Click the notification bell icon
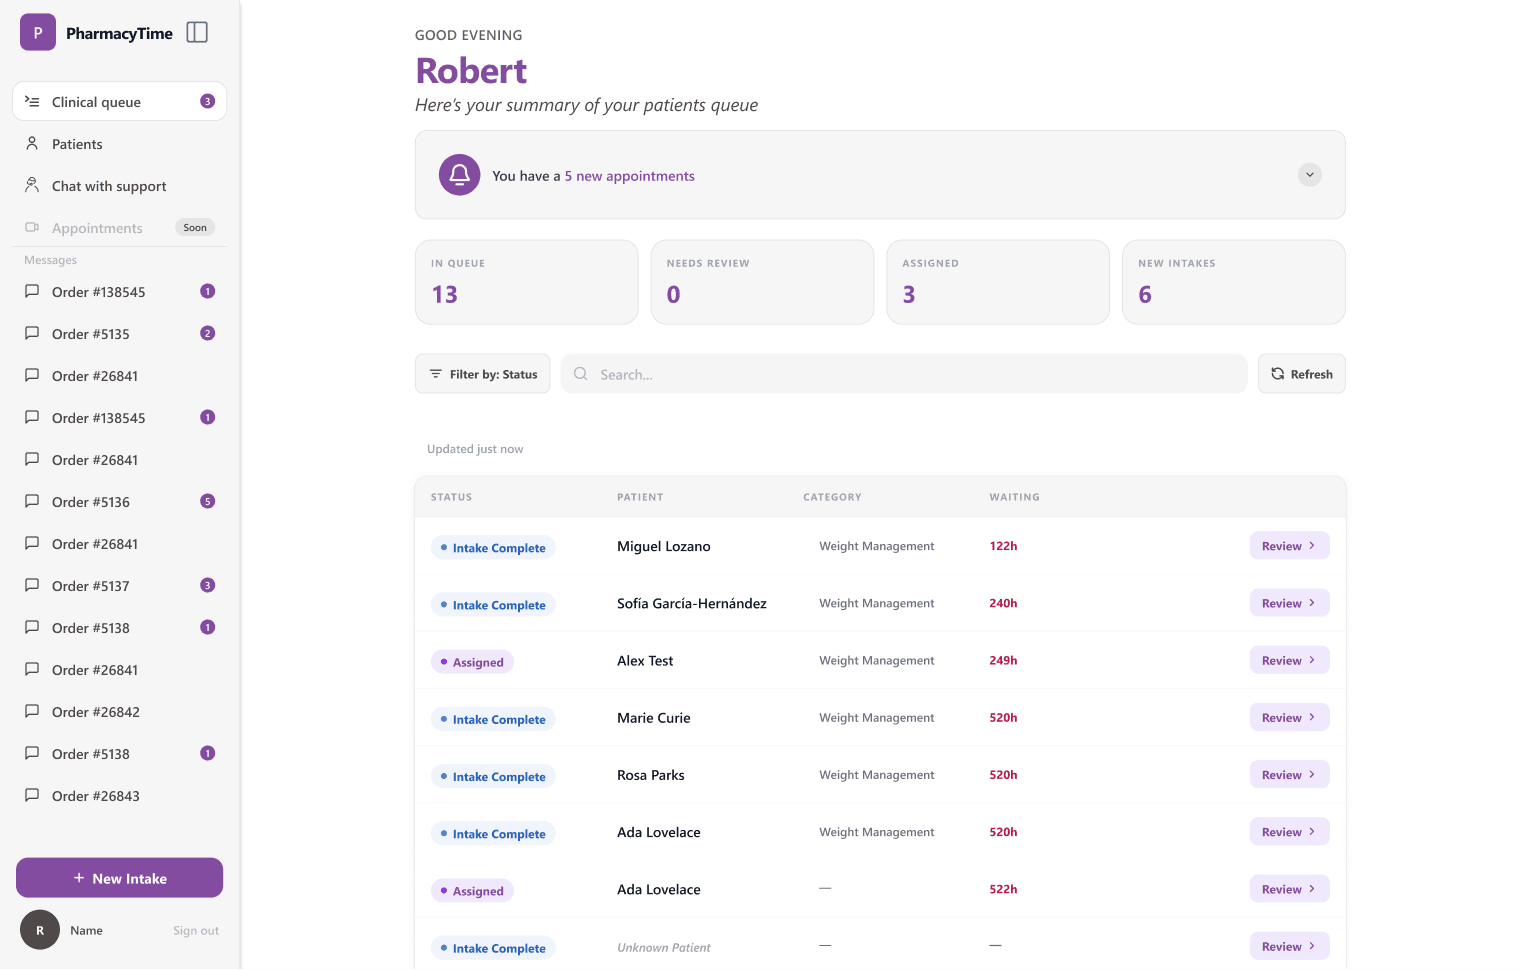Image resolution: width=1521 pixels, height=970 pixels. (x=459, y=175)
